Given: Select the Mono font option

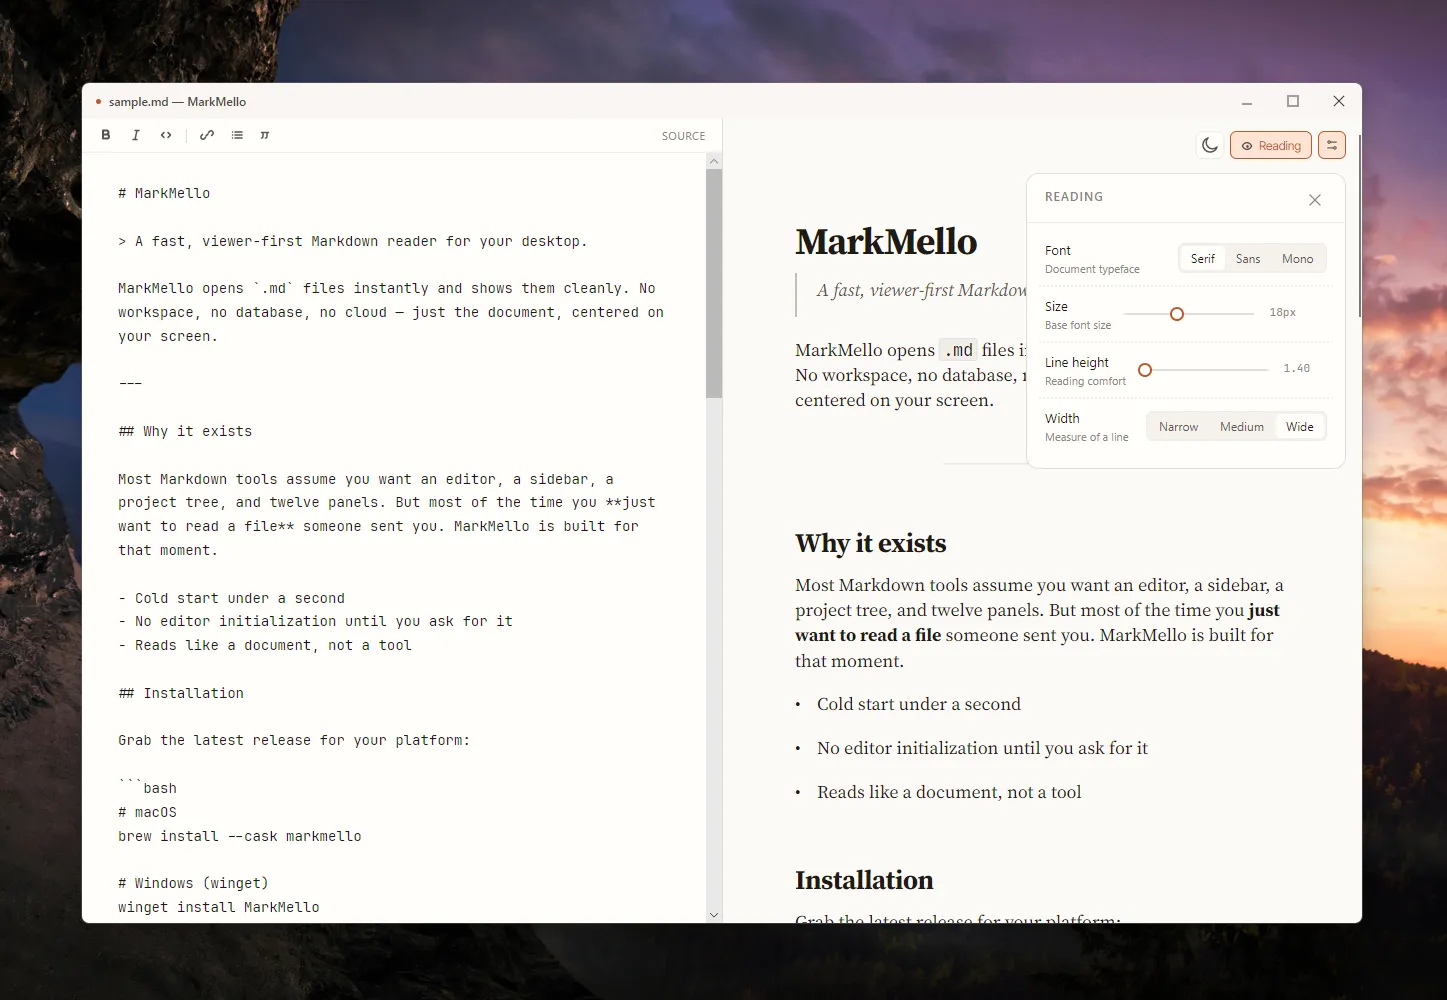Looking at the screenshot, I should click(x=1298, y=259).
